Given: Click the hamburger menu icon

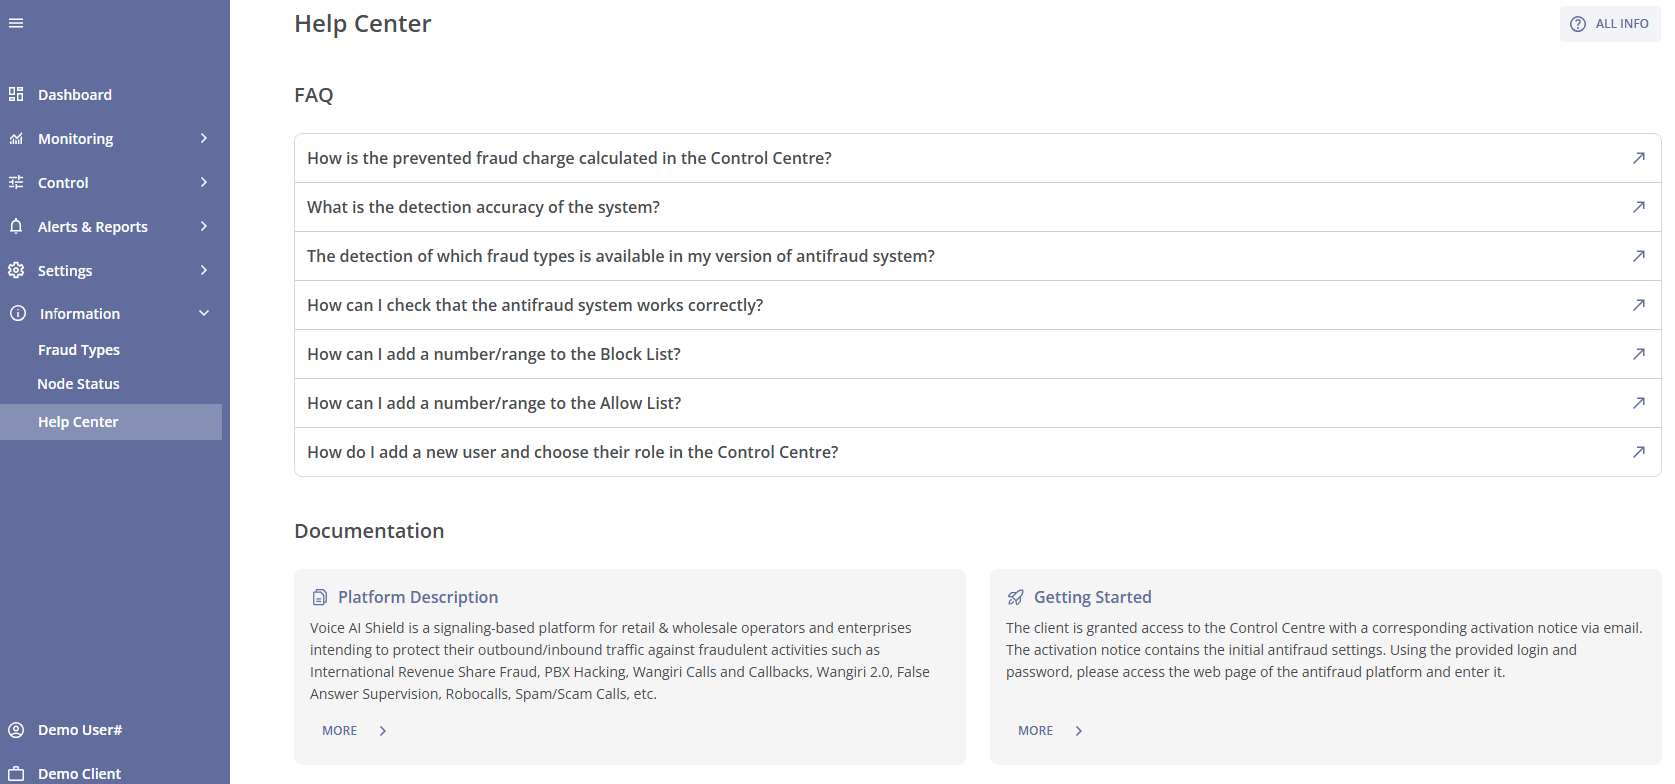Looking at the screenshot, I should pos(16,23).
